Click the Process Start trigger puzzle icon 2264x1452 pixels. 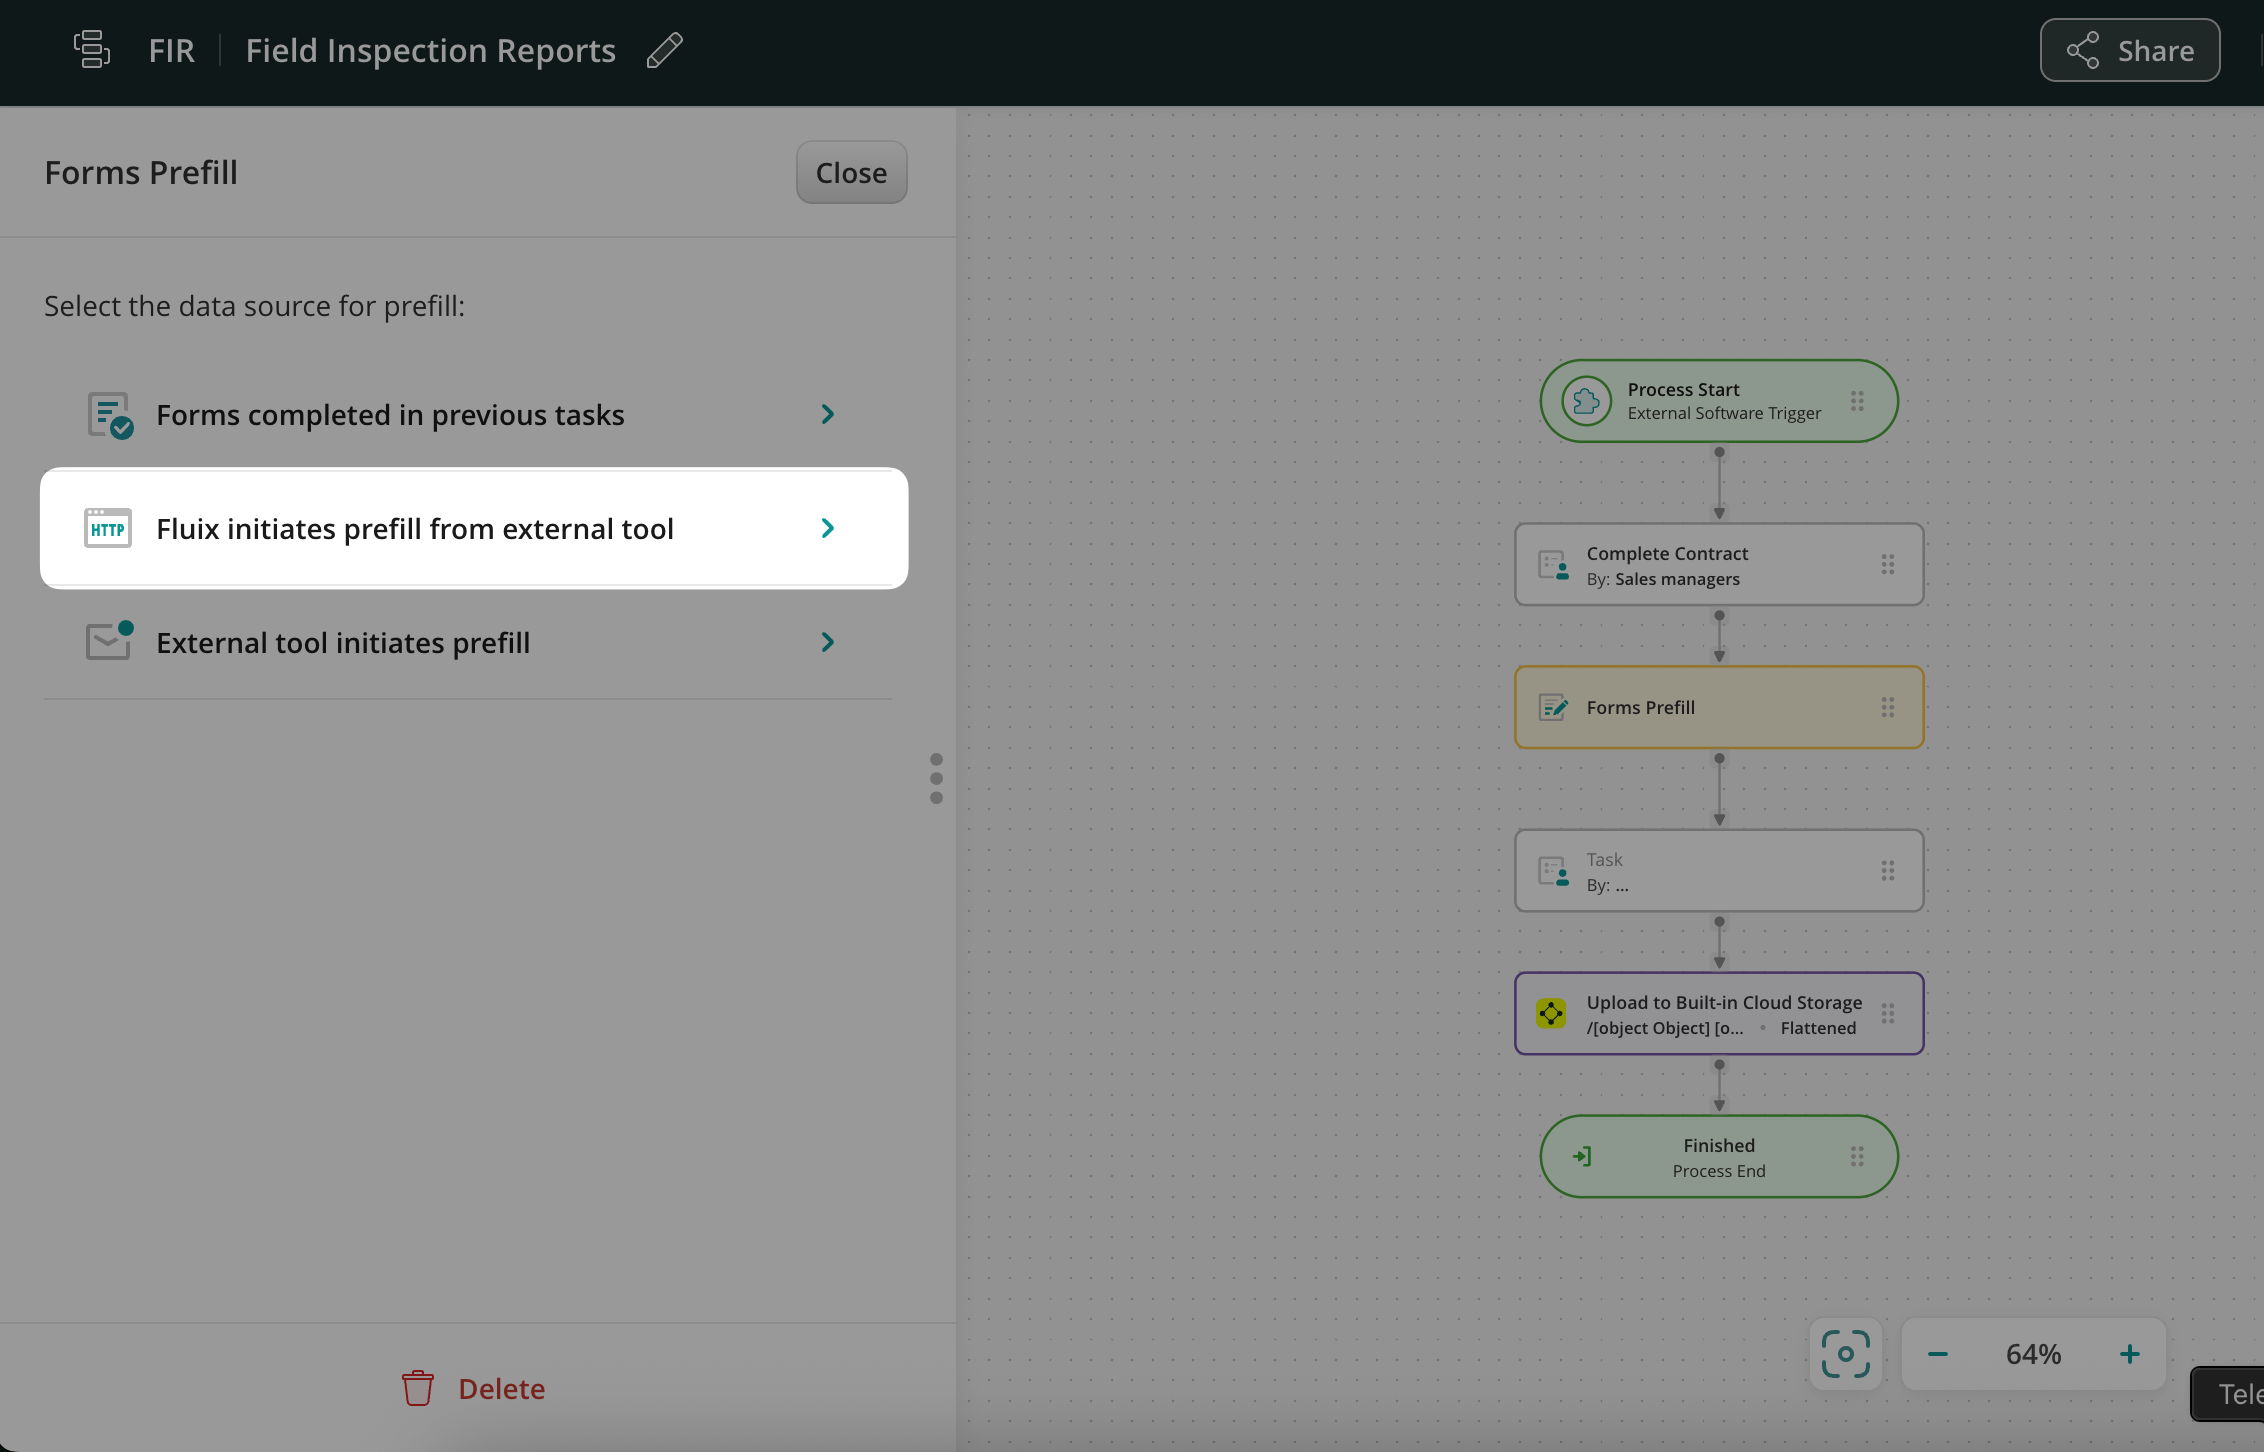(1586, 401)
